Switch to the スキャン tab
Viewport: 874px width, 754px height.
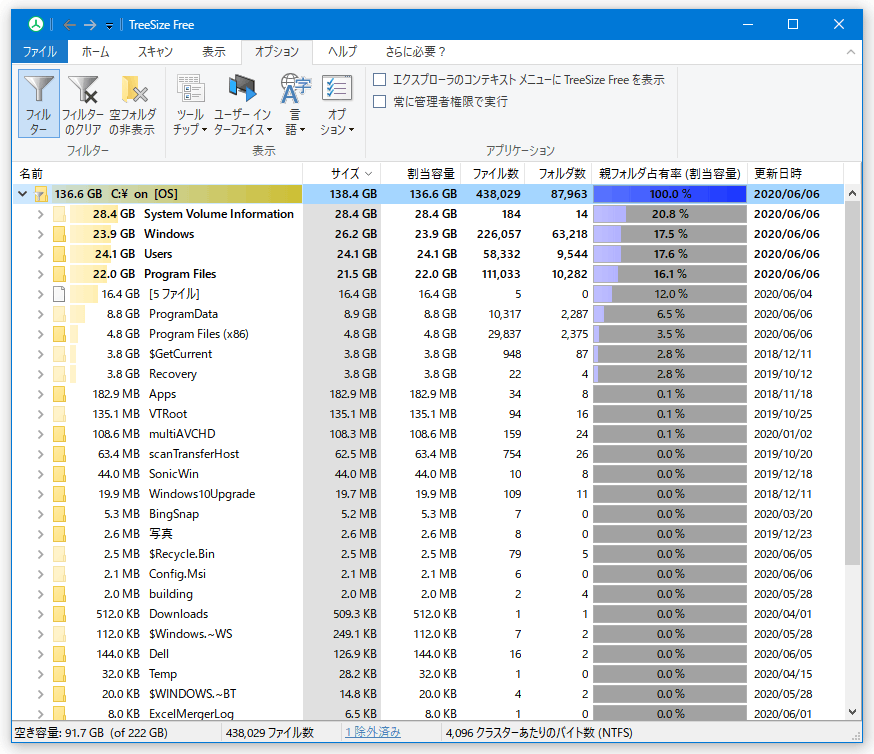[156, 52]
